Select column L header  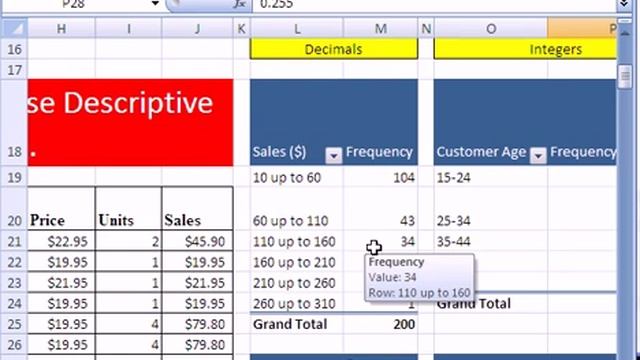[297, 29]
